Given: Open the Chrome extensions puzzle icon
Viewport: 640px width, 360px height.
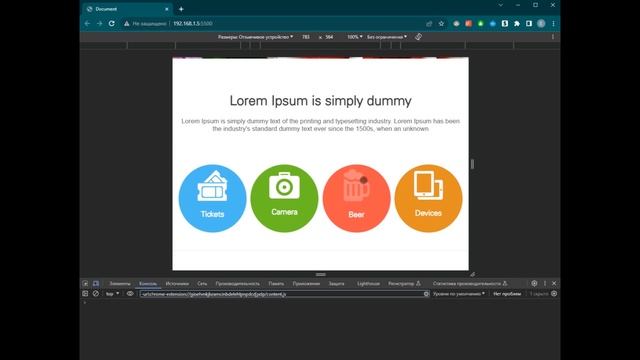Looking at the screenshot, I should coord(517,24).
